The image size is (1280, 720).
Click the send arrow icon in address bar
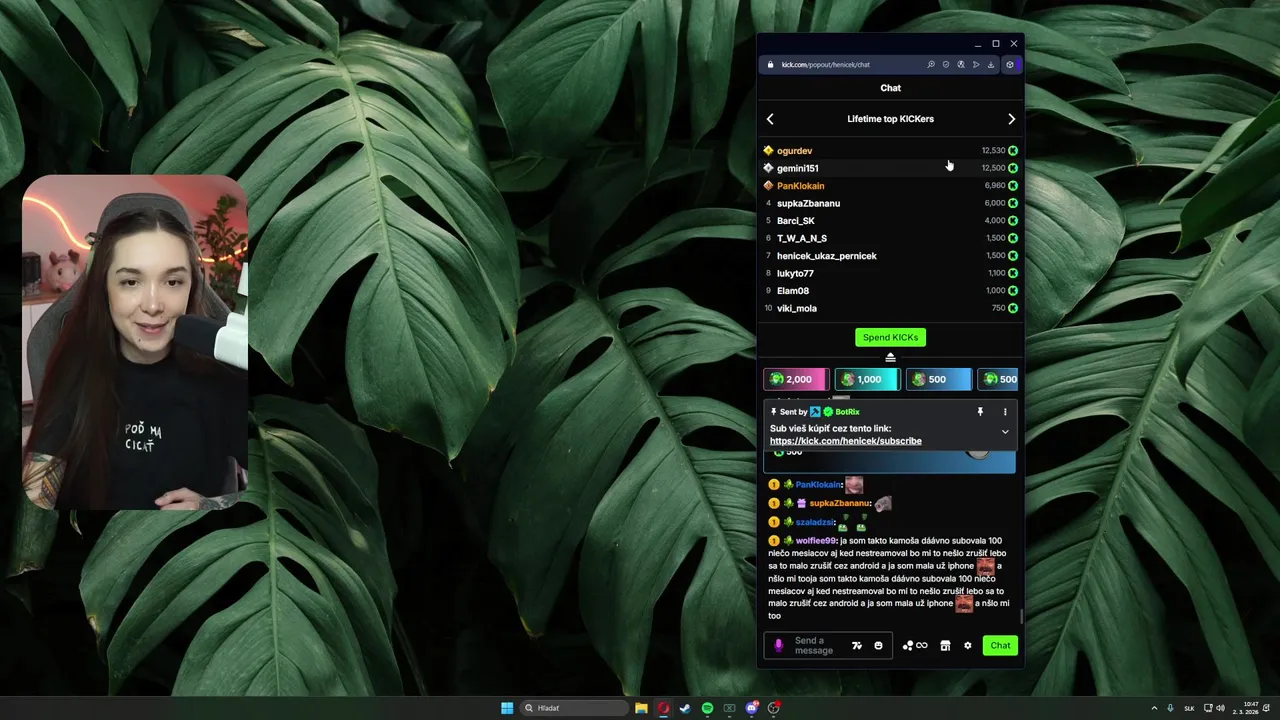click(976, 65)
